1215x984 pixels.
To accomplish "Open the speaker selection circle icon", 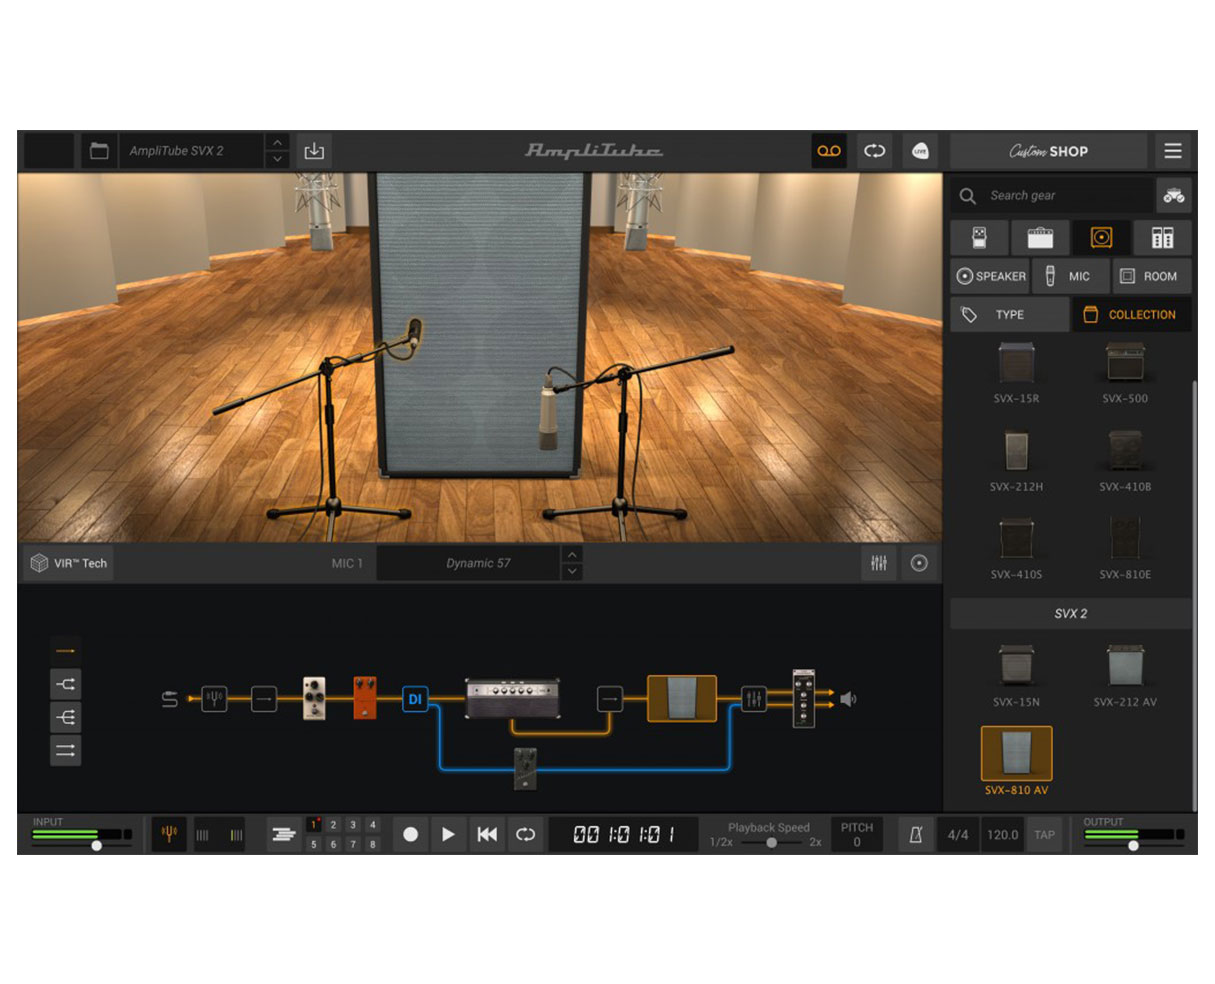I will (x=919, y=563).
